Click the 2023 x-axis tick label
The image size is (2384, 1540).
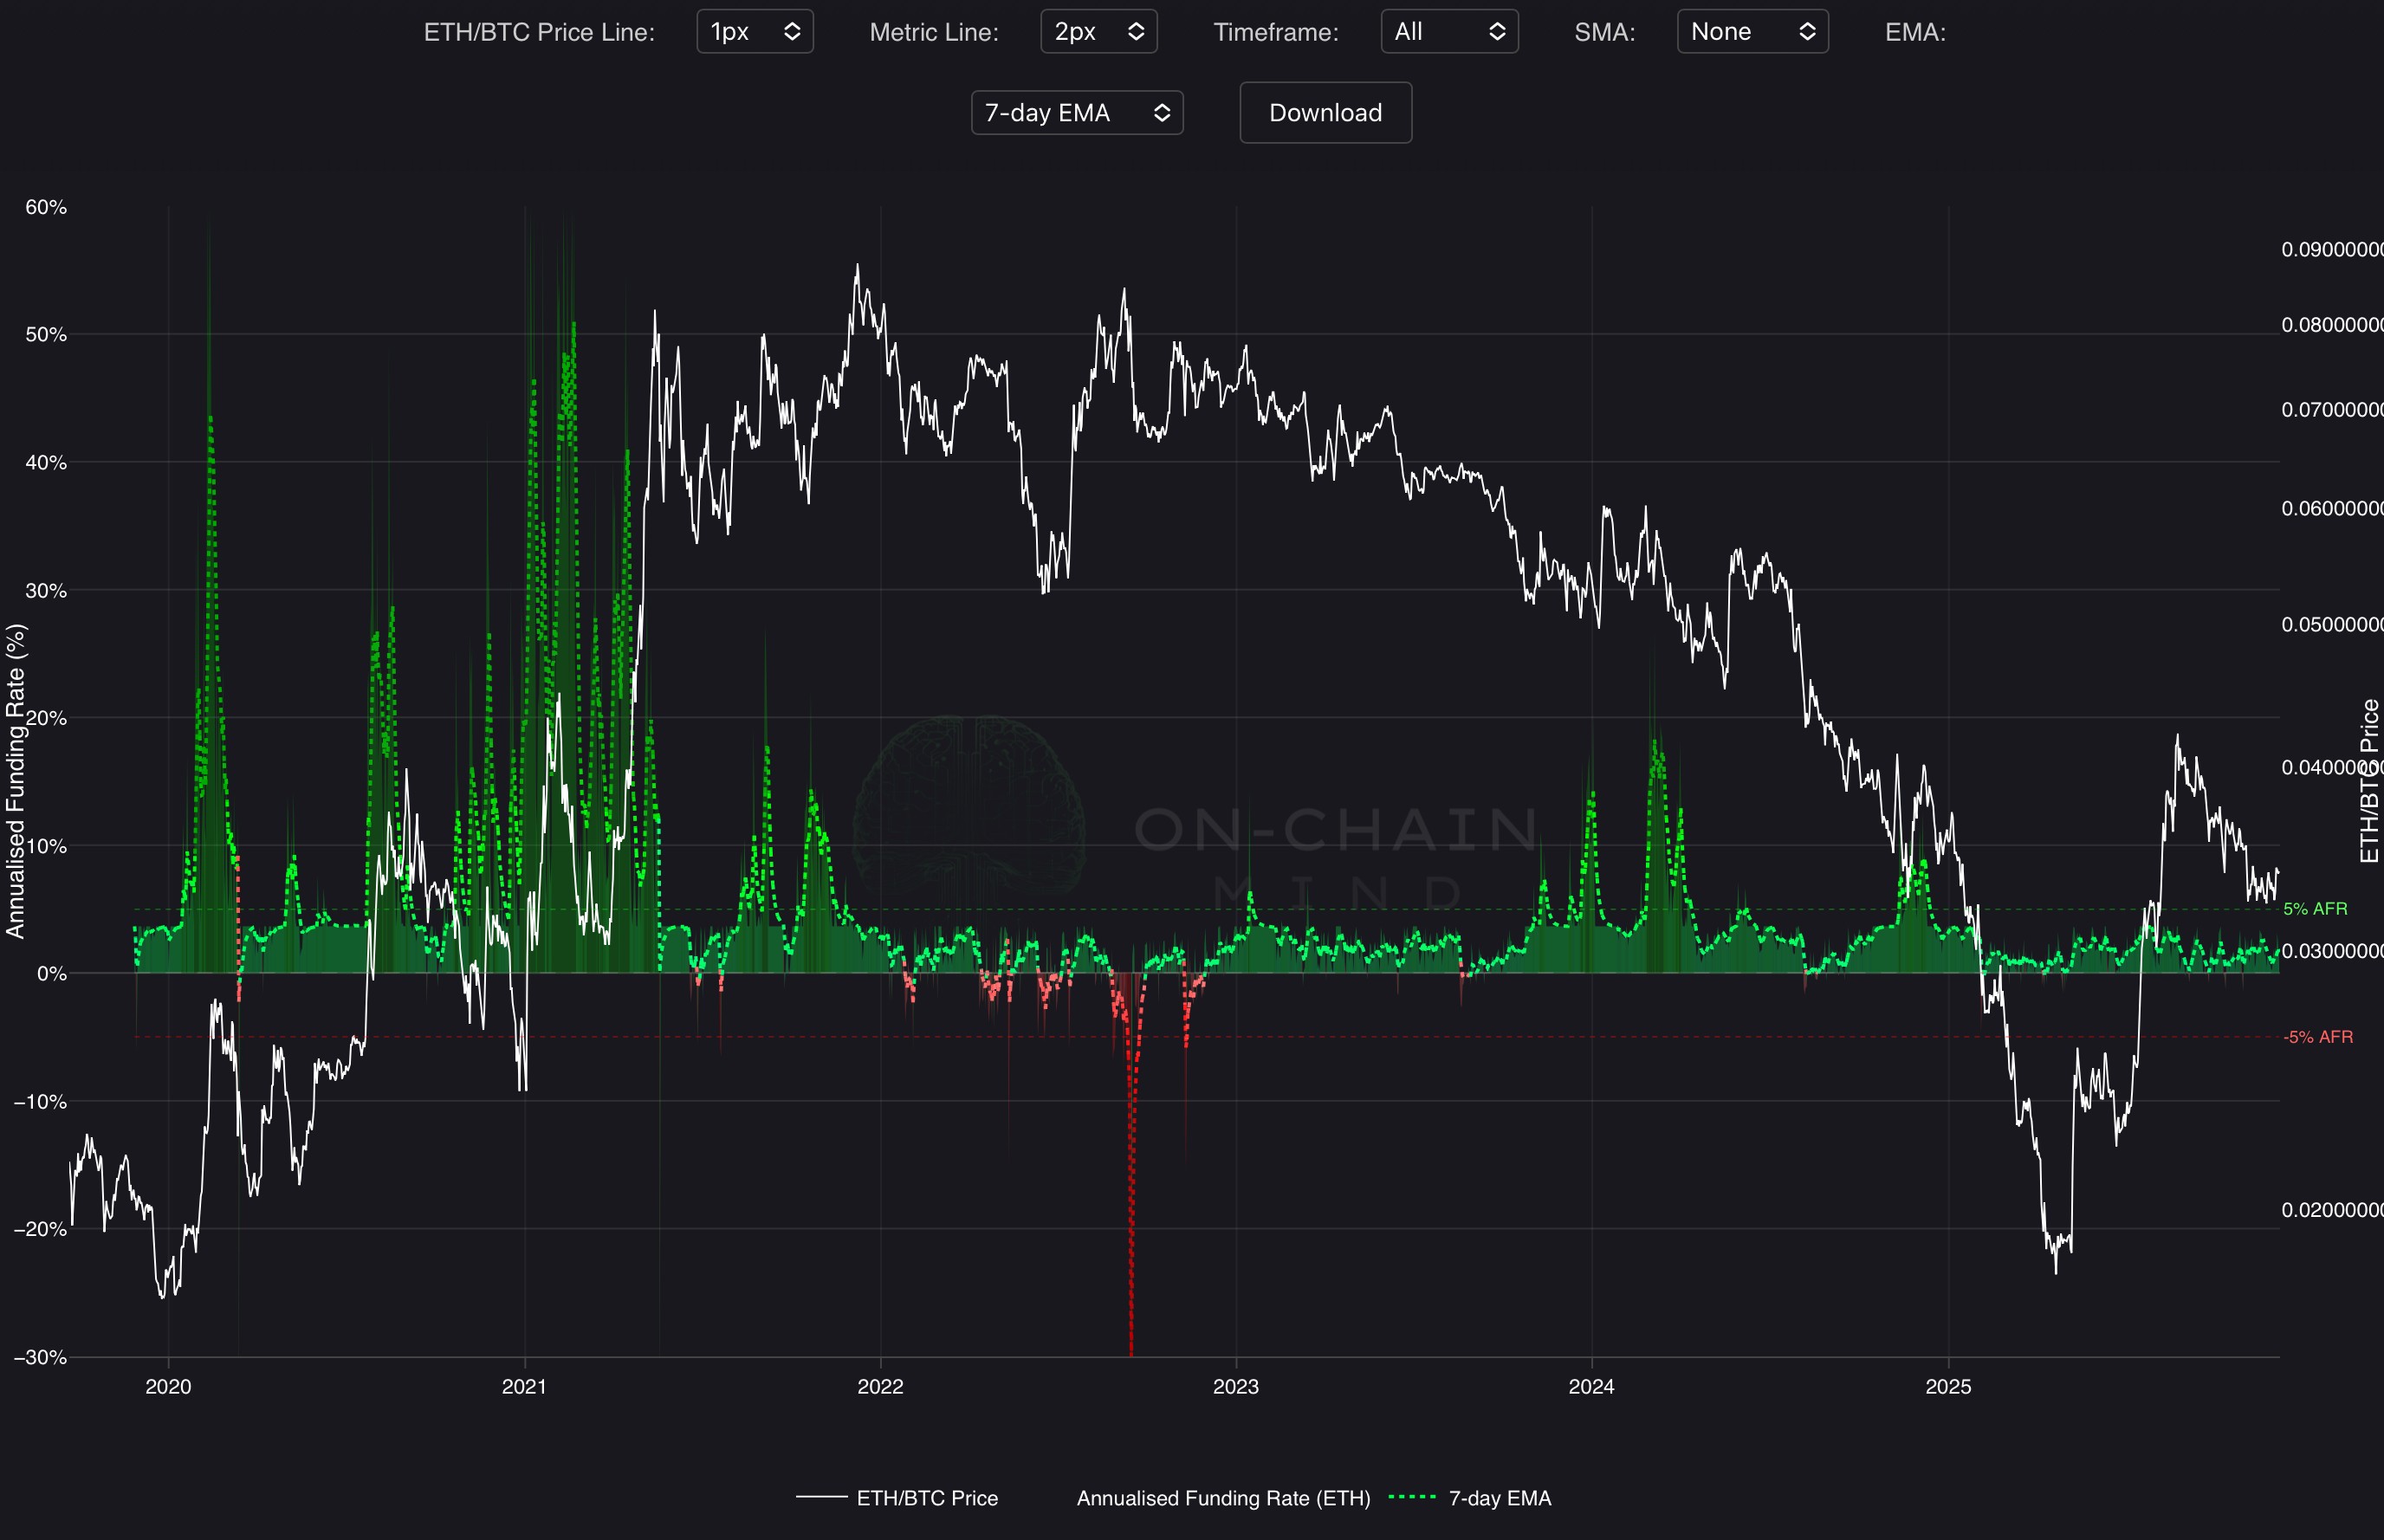(x=1235, y=1387)
